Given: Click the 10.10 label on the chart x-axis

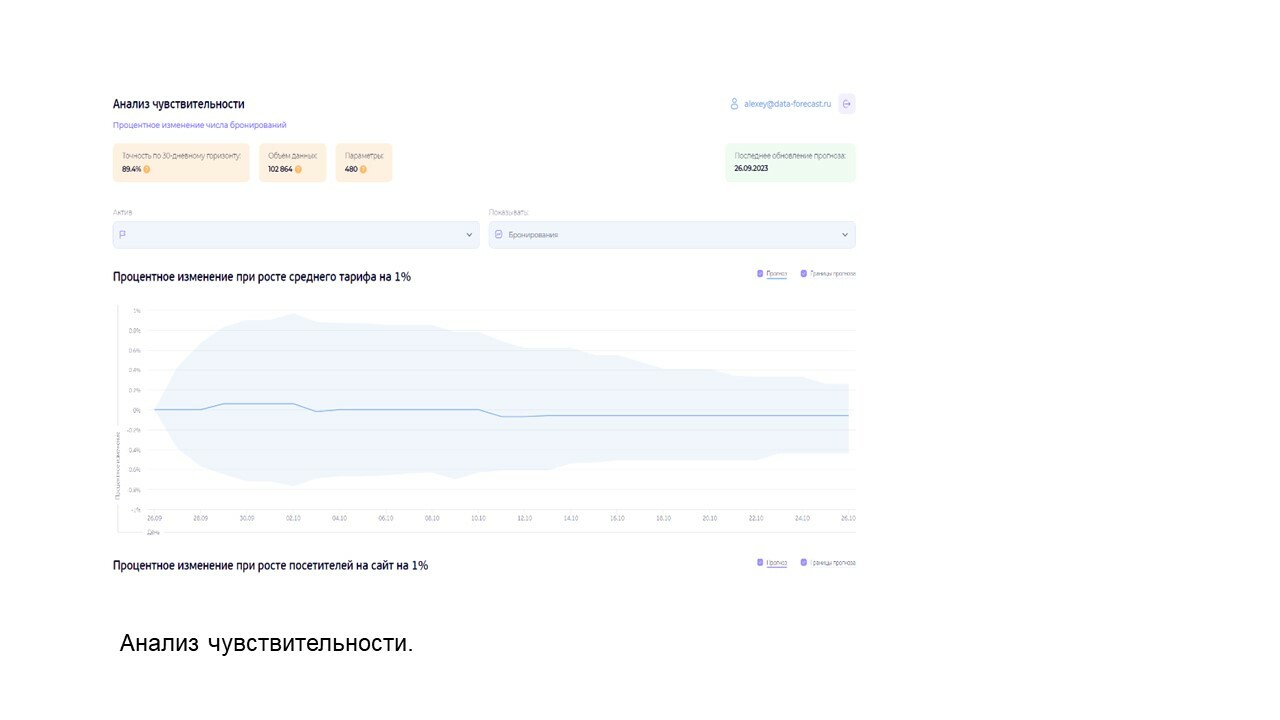Looking at the screenshot, I should click(x=478, y=519).
